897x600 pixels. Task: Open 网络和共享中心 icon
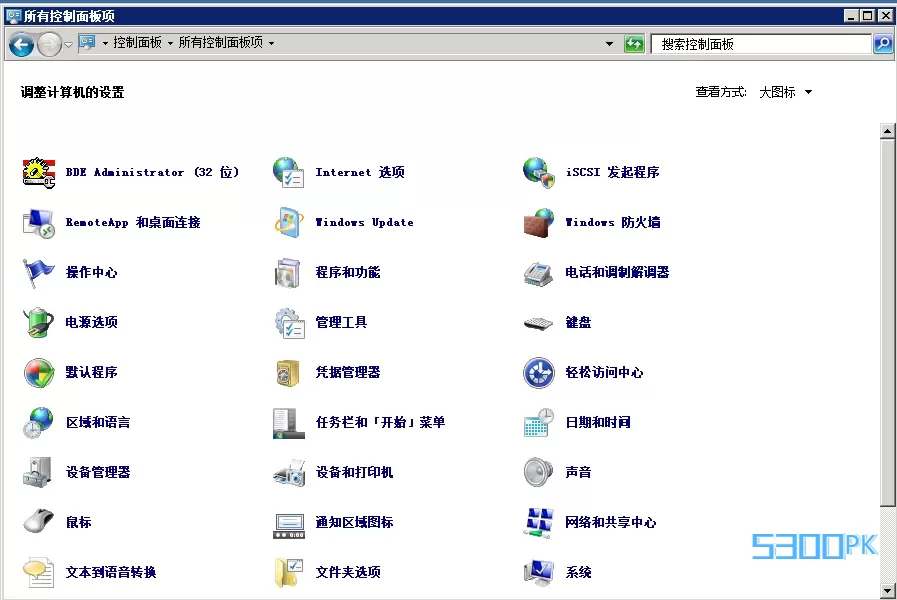(x=539, y=522)
